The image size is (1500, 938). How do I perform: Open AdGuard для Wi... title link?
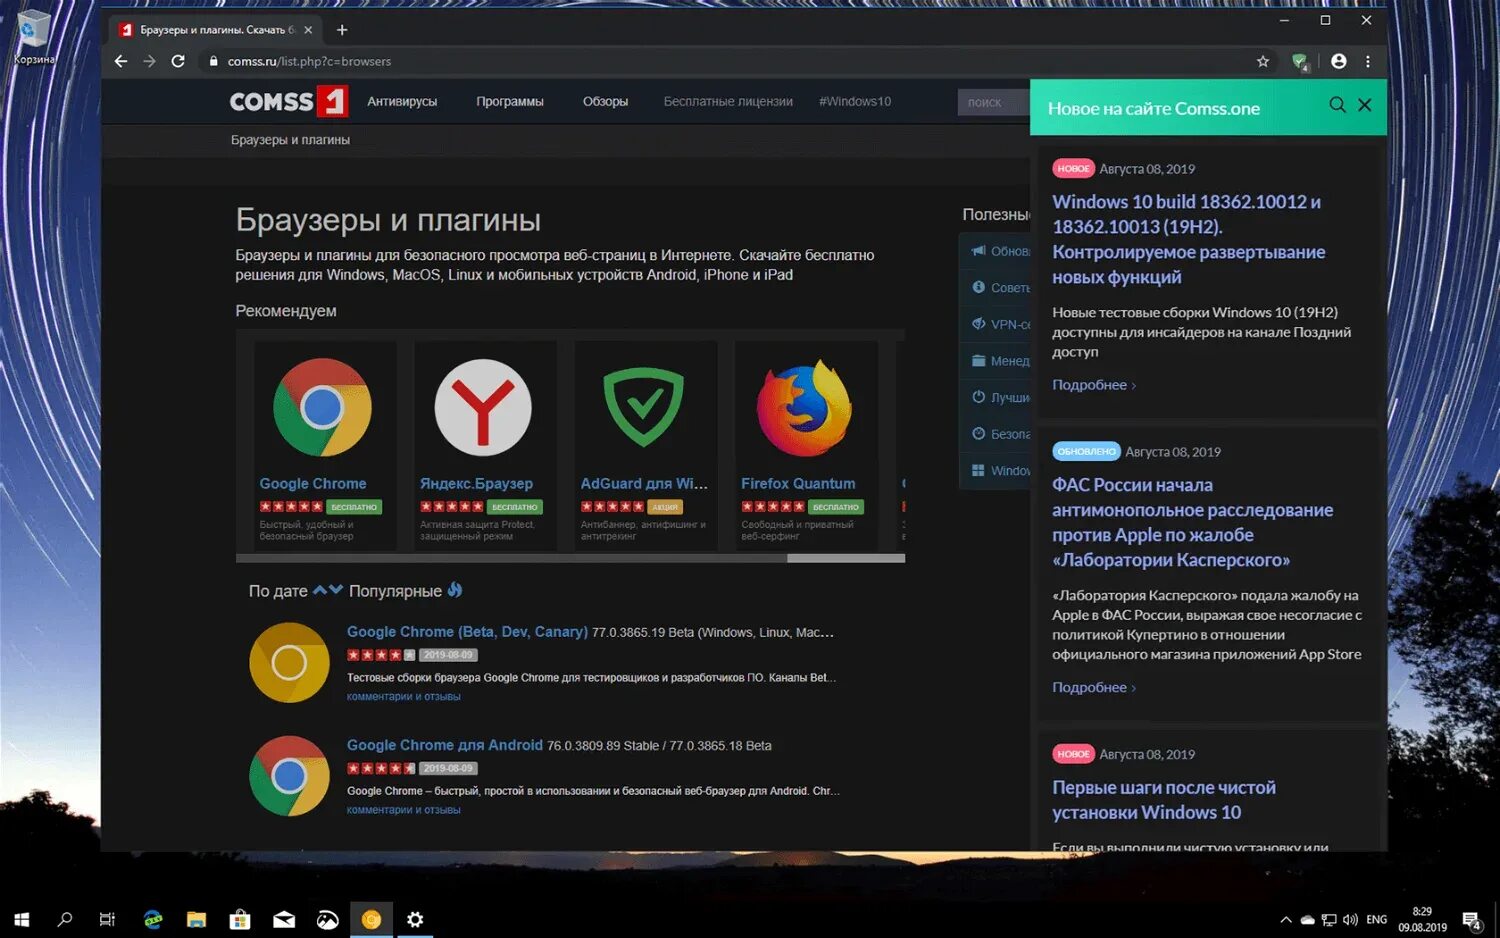click(x=644, y=483)
